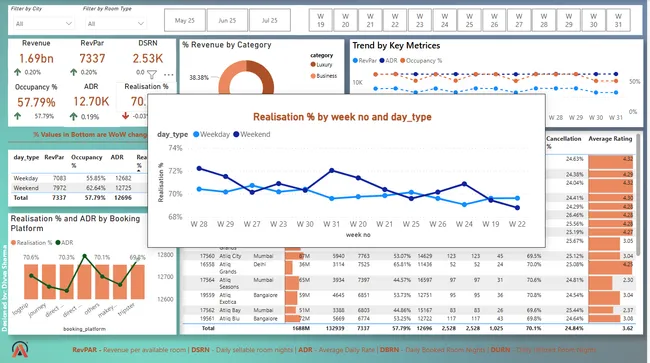Click the filter funnel icon near DSRN
Screen dimensions: 650x363
coord(152,75)
